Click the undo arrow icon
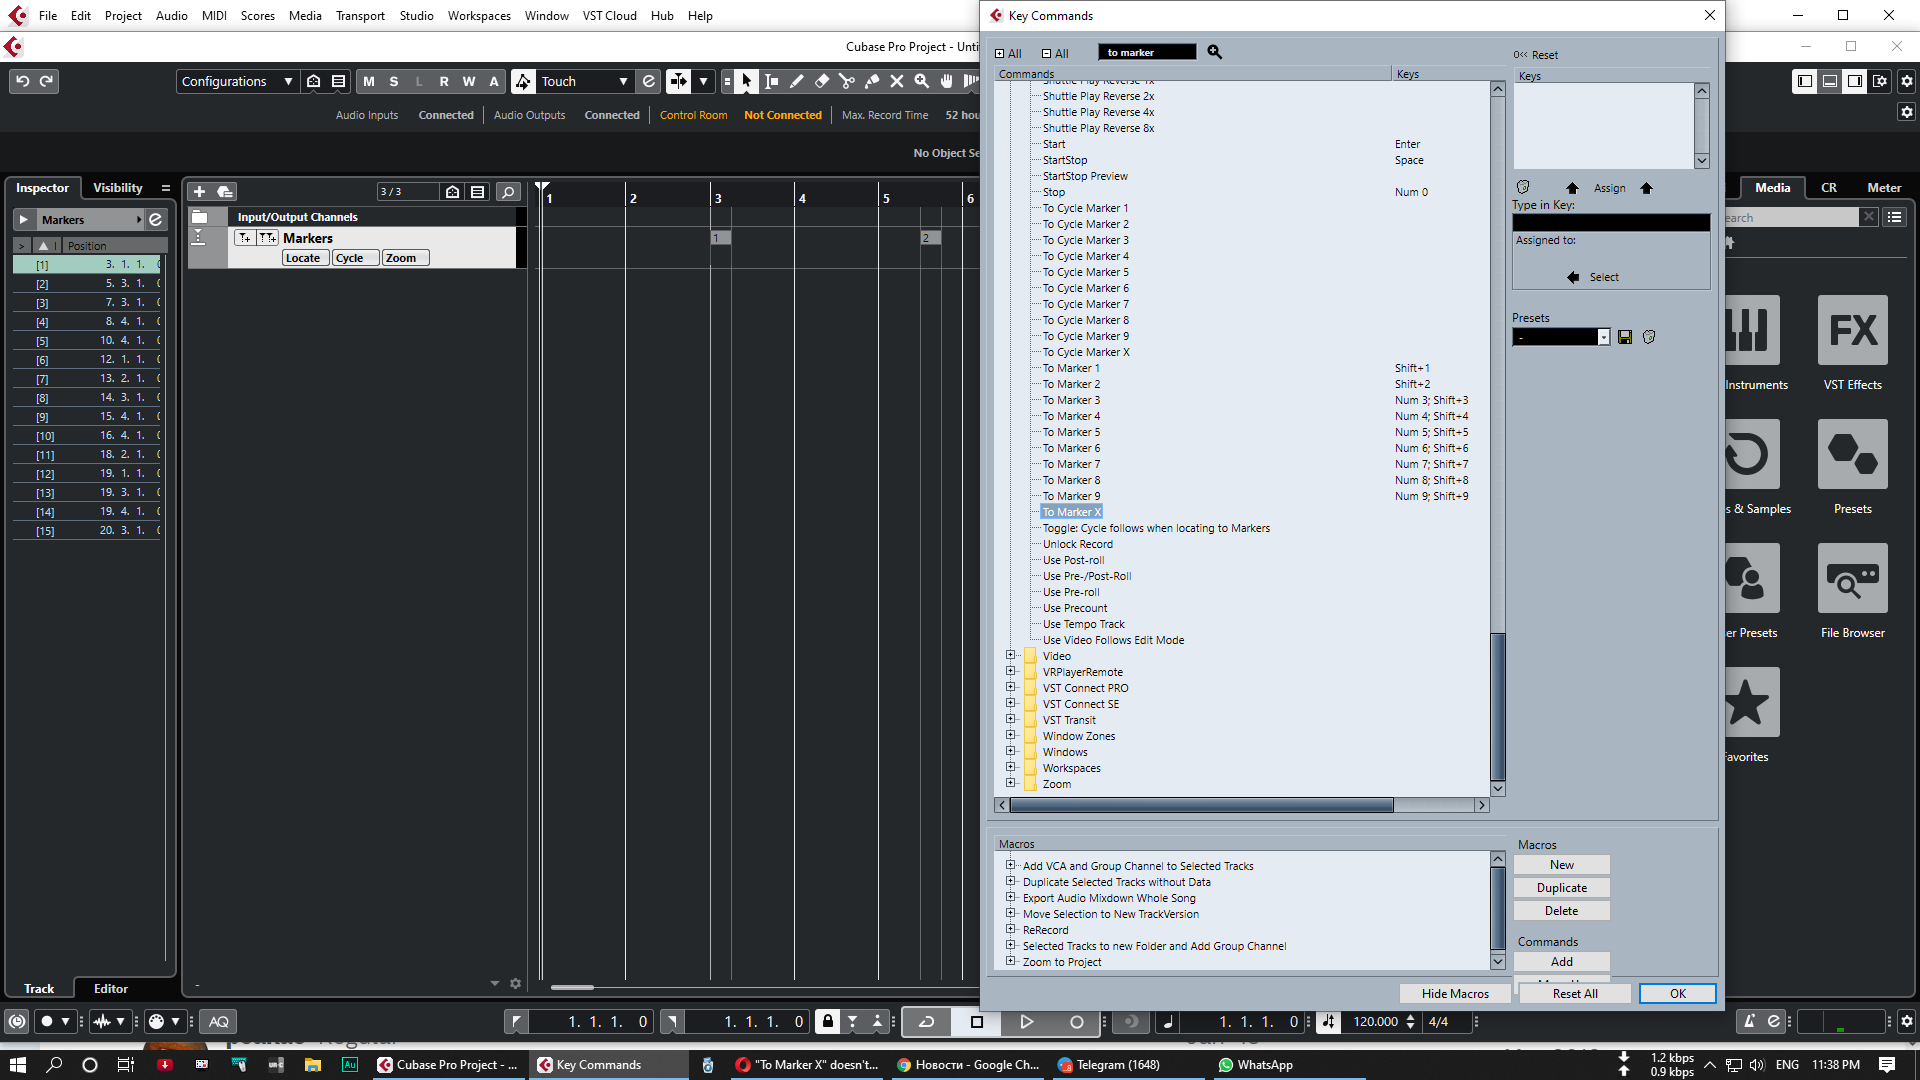 (22, 82)
